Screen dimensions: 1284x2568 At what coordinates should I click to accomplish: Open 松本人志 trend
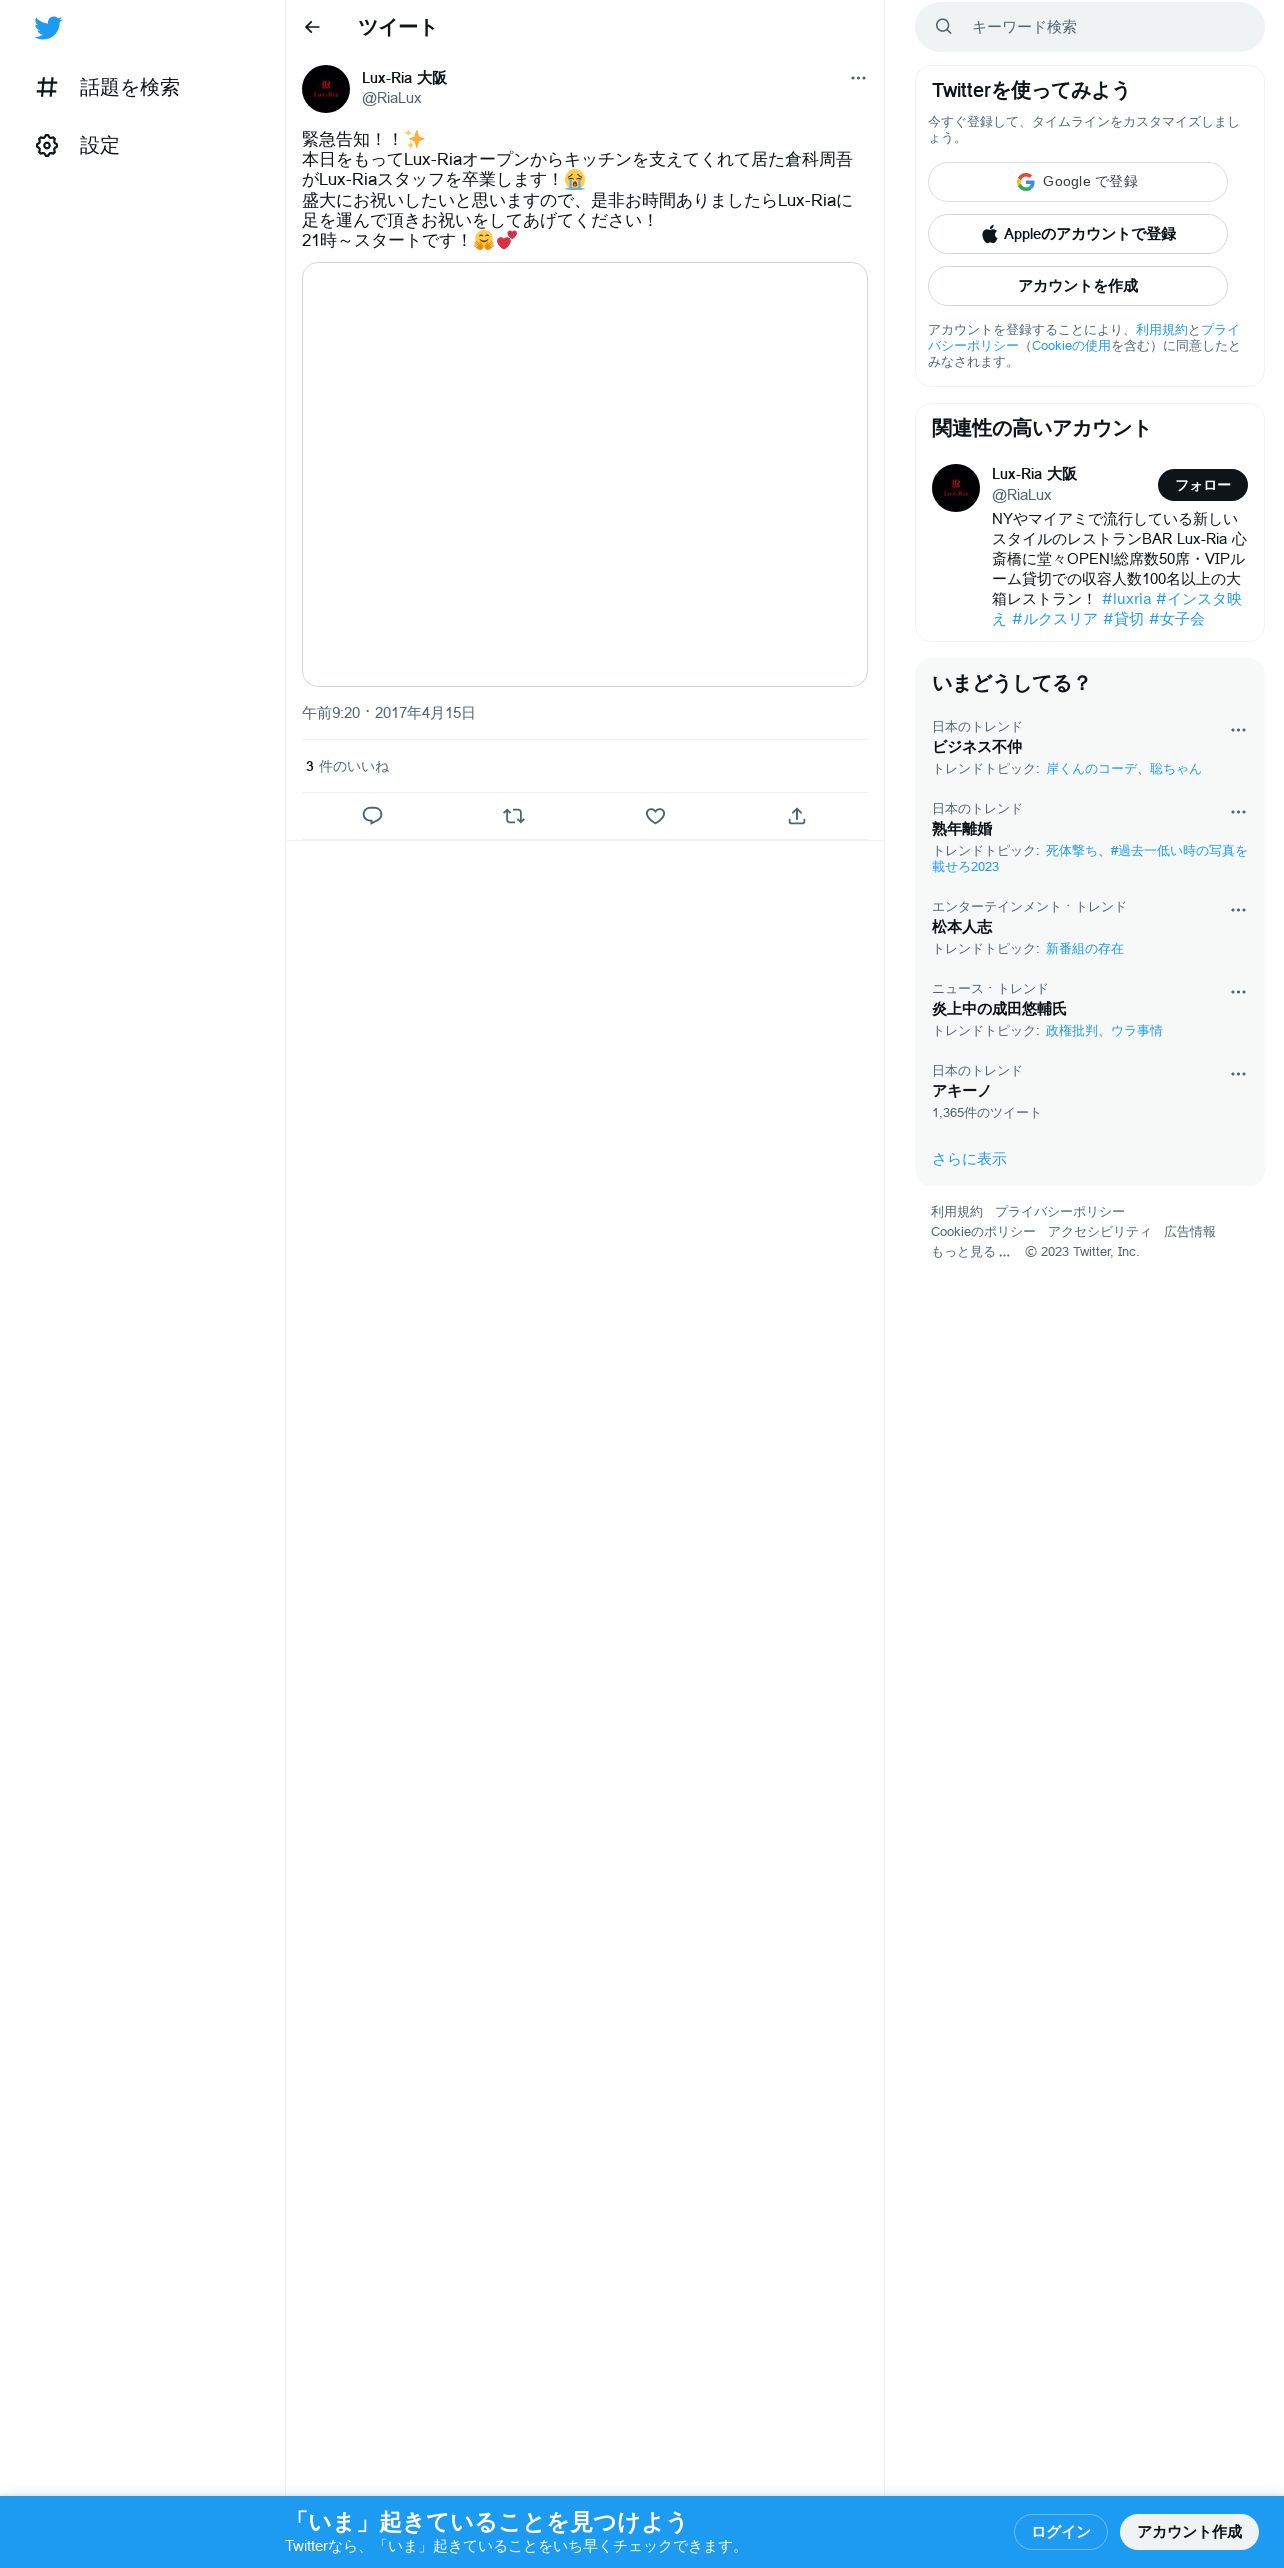tap(962, 927)
